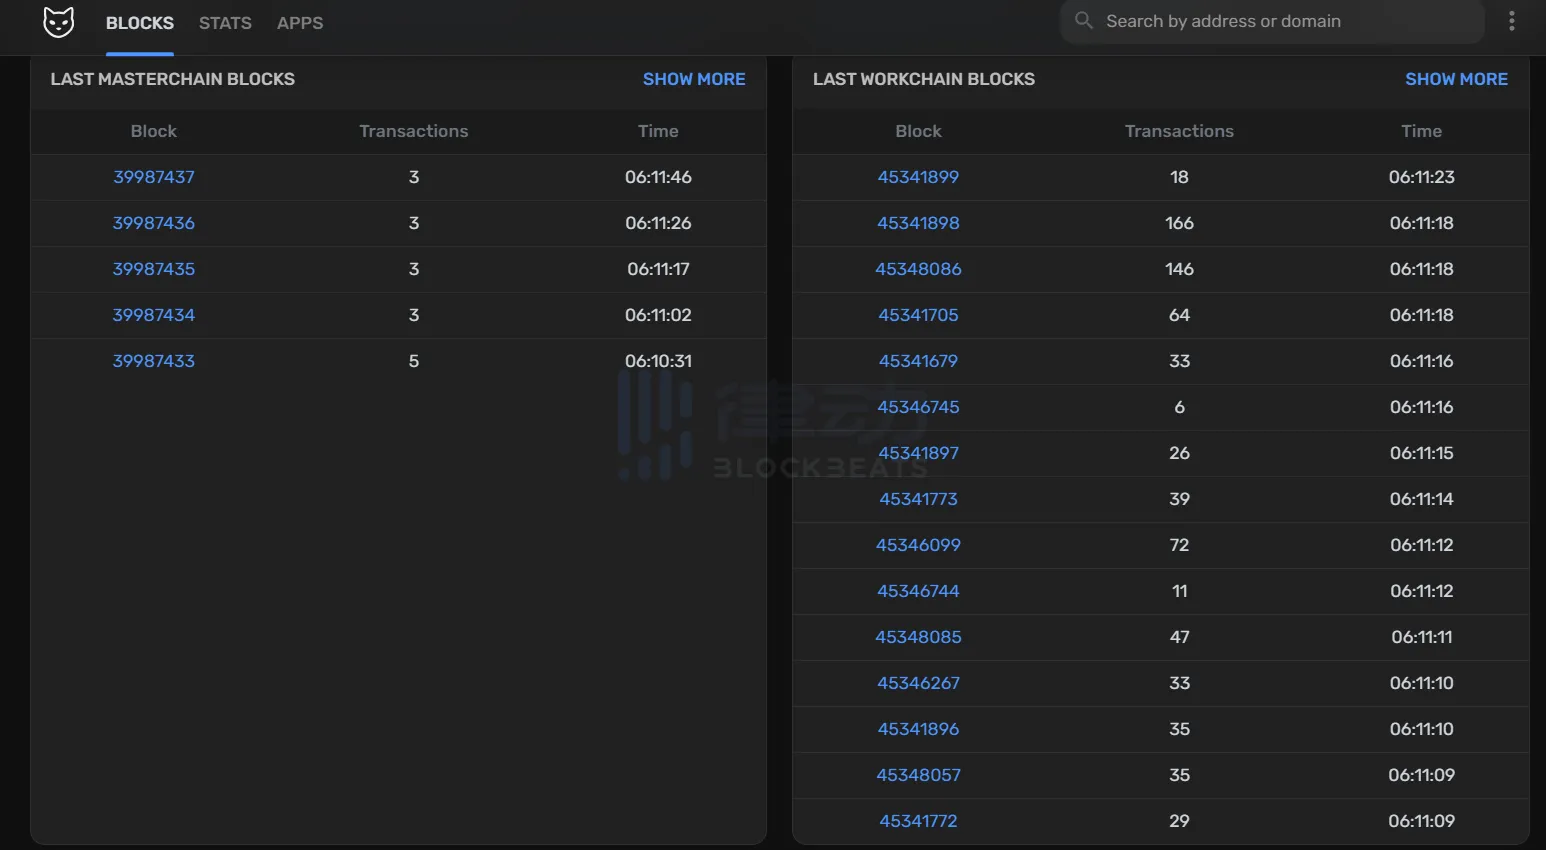View workchain block 45348057
1546x850 pixels.
918,775
